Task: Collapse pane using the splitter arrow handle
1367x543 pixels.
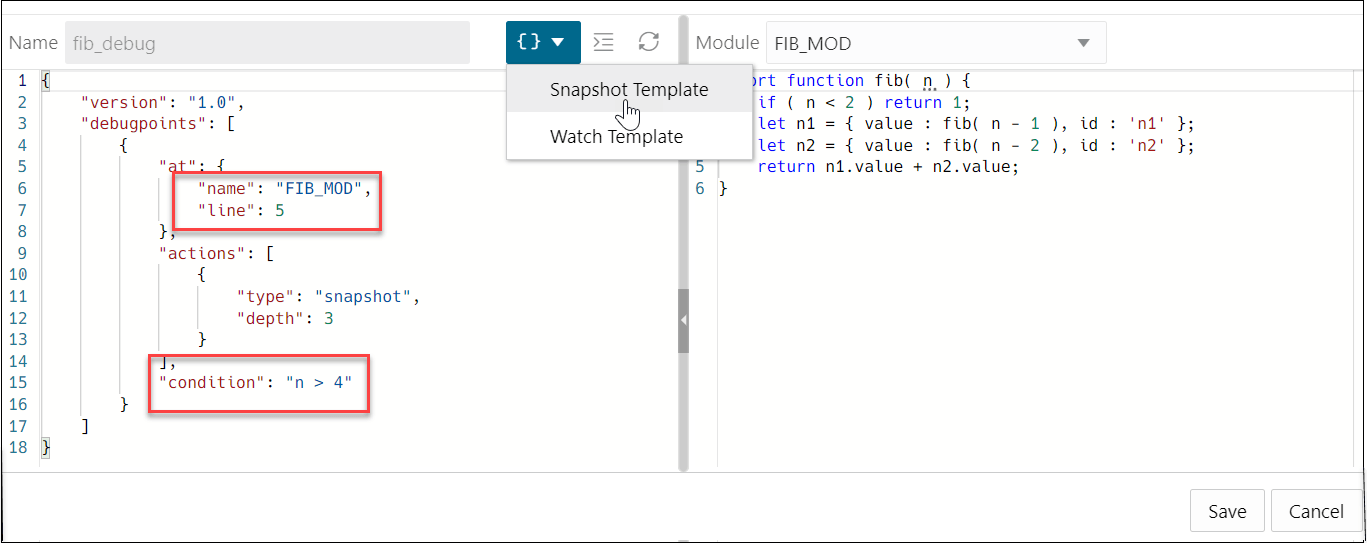Action: coord(683,320)
